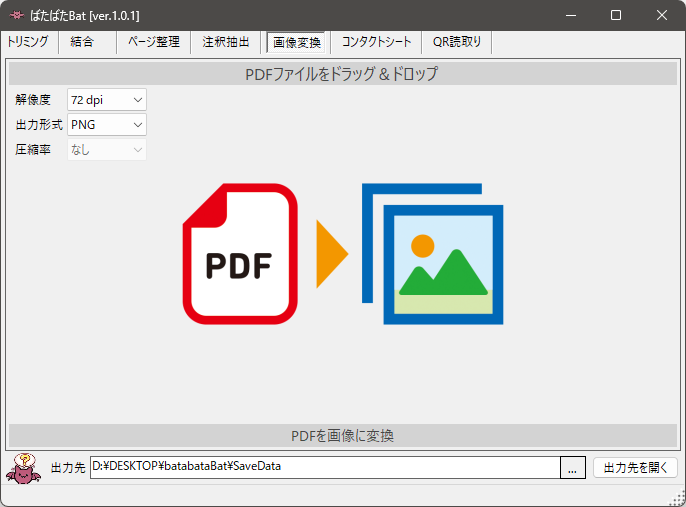Click the blue image stack icon
Screen dimensions: 686x507
coord(432,254)
